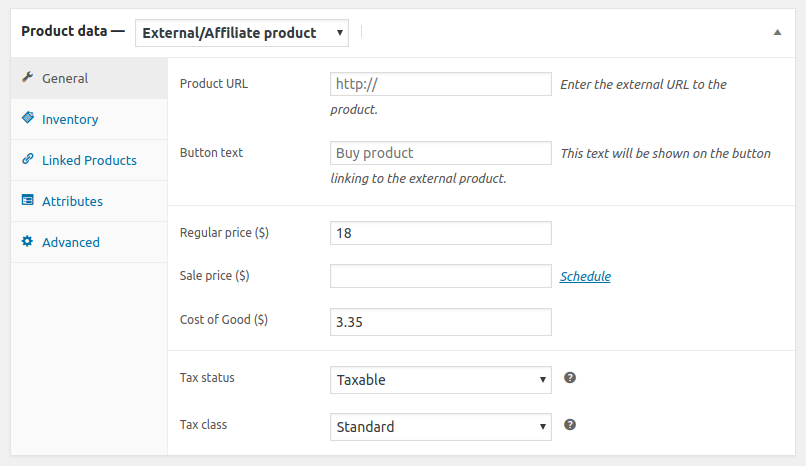Open the product type dropdown
This screenshot has width=806, height=466.
coord(242,33)
